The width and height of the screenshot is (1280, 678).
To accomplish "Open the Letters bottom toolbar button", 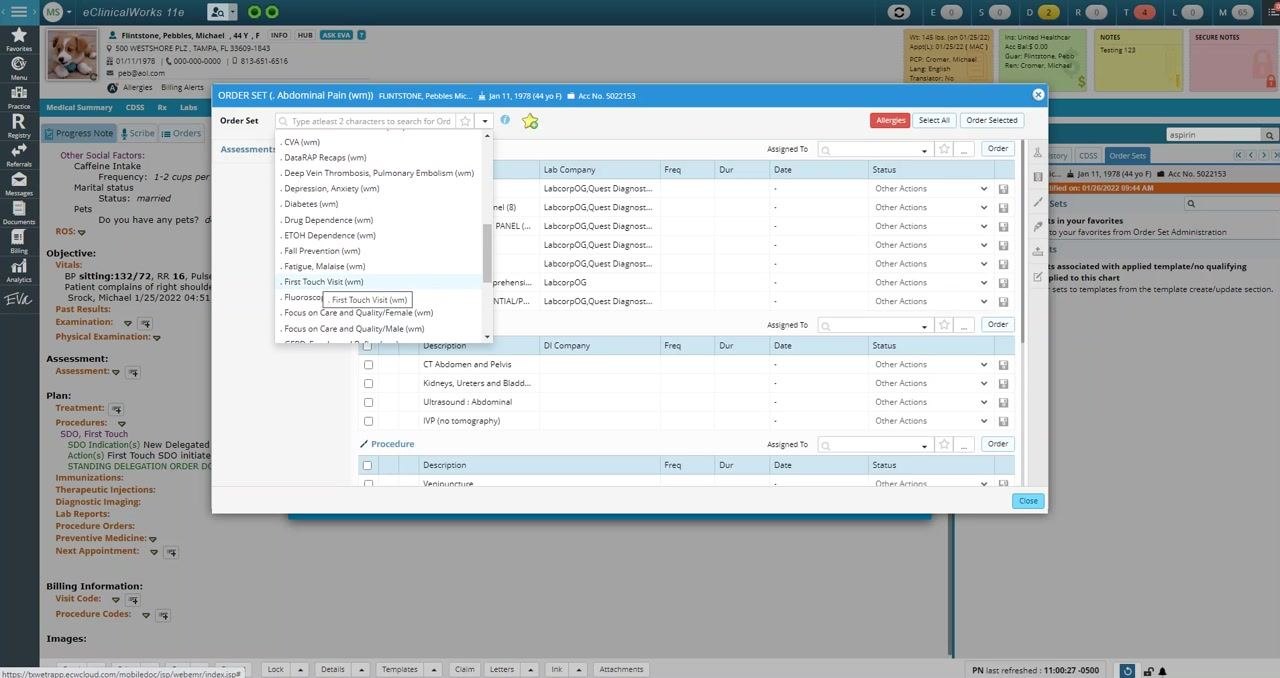I will 502,670.
